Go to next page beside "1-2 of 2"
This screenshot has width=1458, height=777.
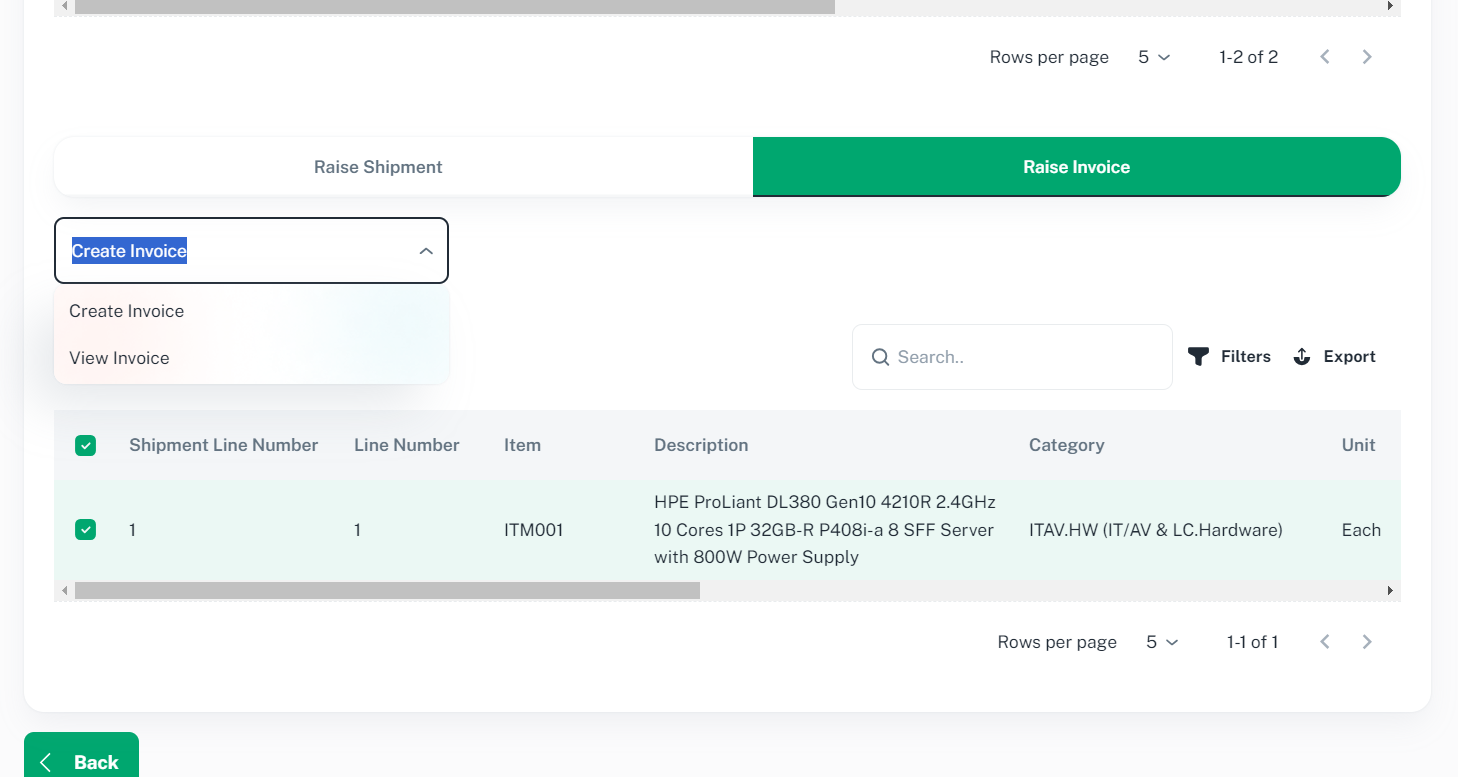[x=1367, y=57]
